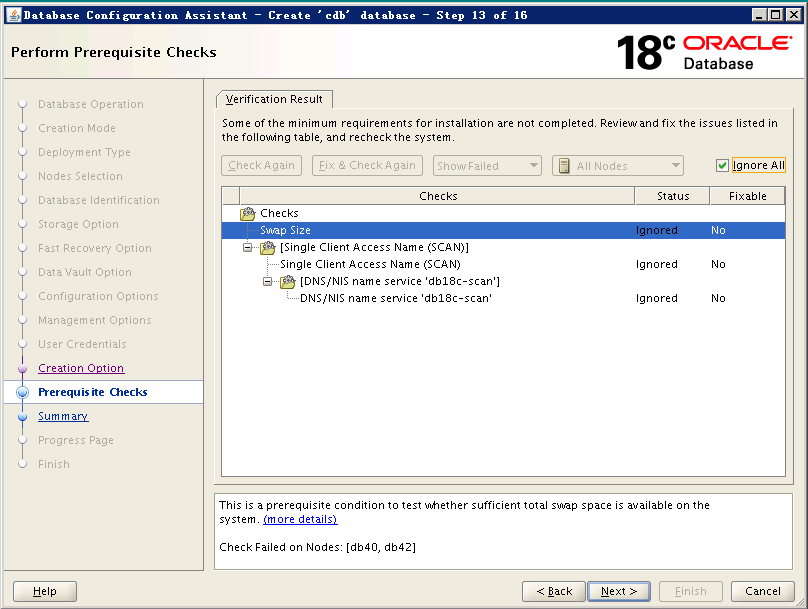This screenshot has width=808, height=609.
Task: Click the Finish step in sidebar
Action: [x=54, y=464]
